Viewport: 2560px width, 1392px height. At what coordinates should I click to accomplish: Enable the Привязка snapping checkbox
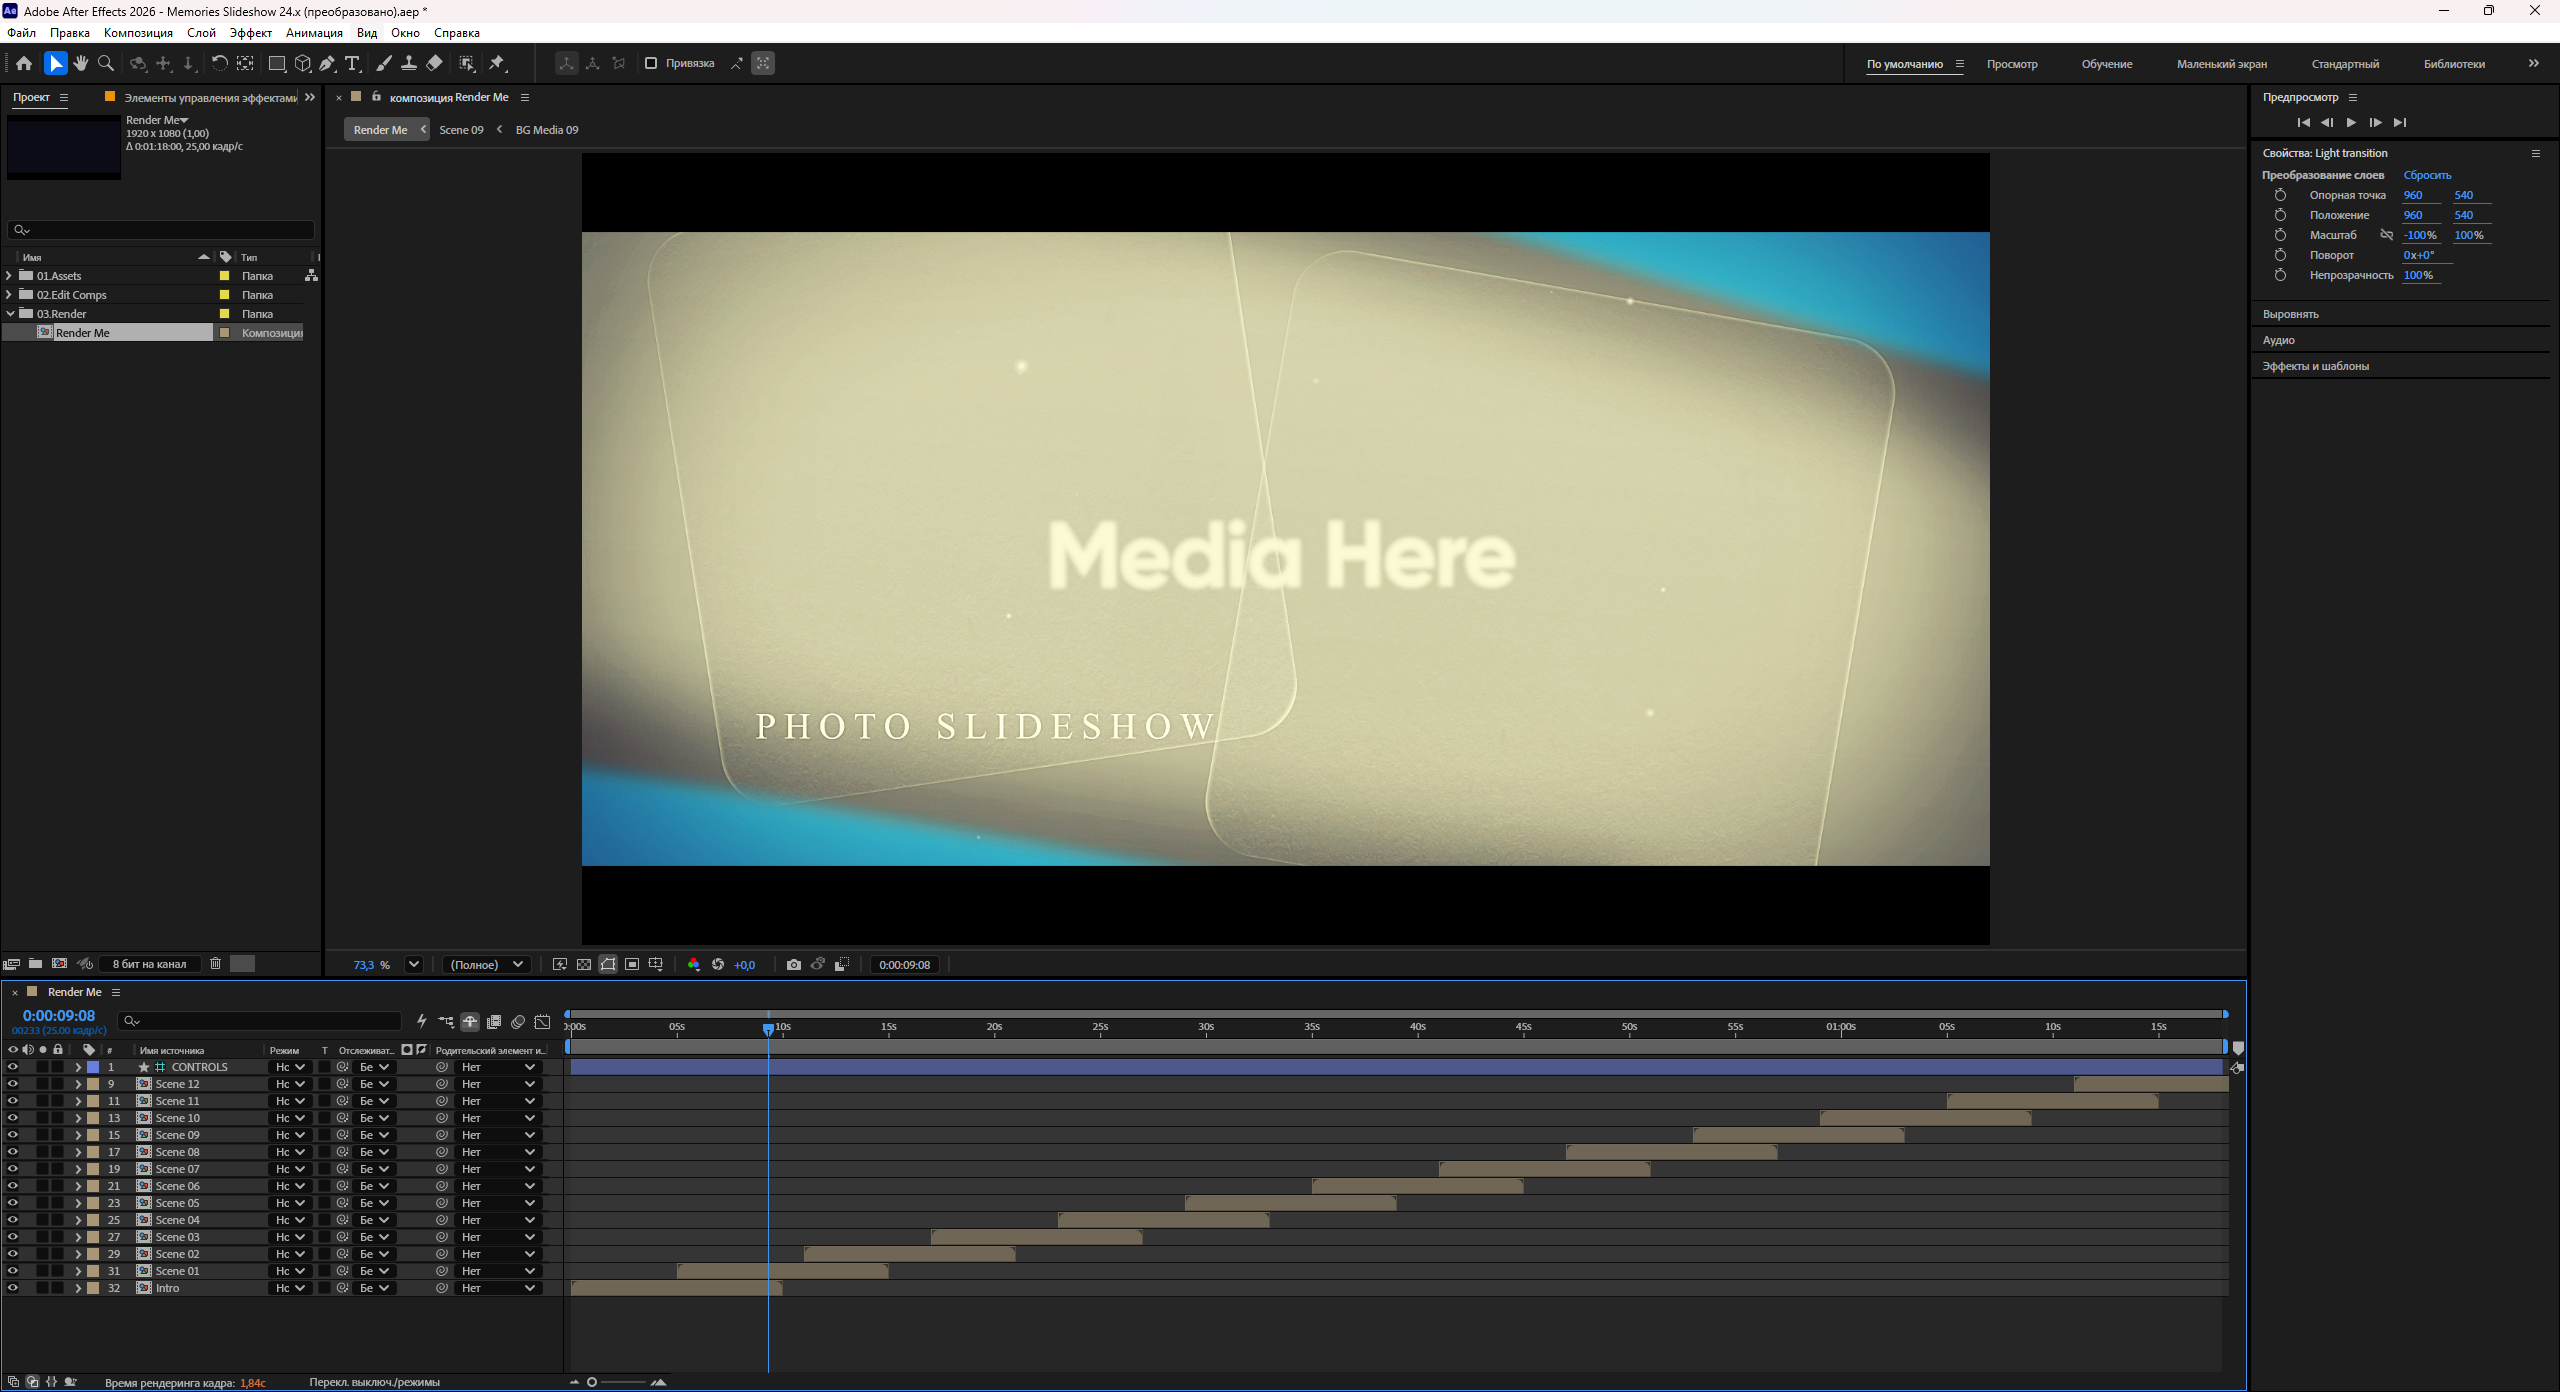(x=651, y=63)
